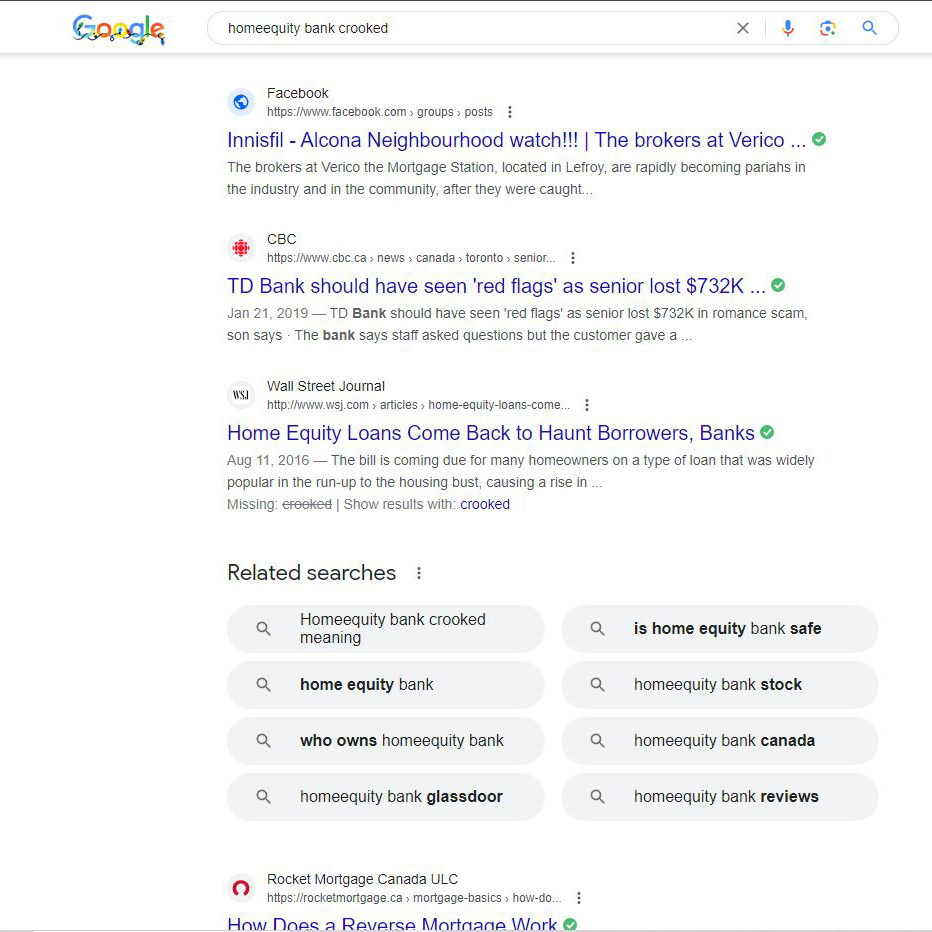
Task: Click the green verified badge beside the Reverse Mortgage result
Action: [x=569, y=924]
